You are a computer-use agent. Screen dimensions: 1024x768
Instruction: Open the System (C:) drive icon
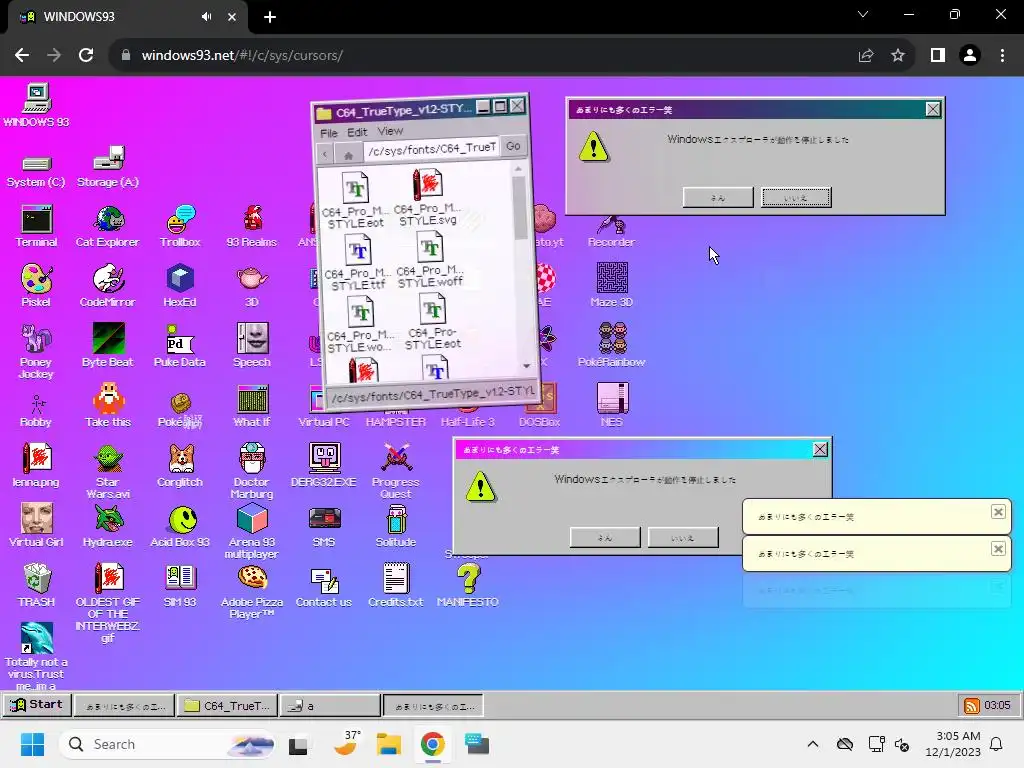pos(37,172)
